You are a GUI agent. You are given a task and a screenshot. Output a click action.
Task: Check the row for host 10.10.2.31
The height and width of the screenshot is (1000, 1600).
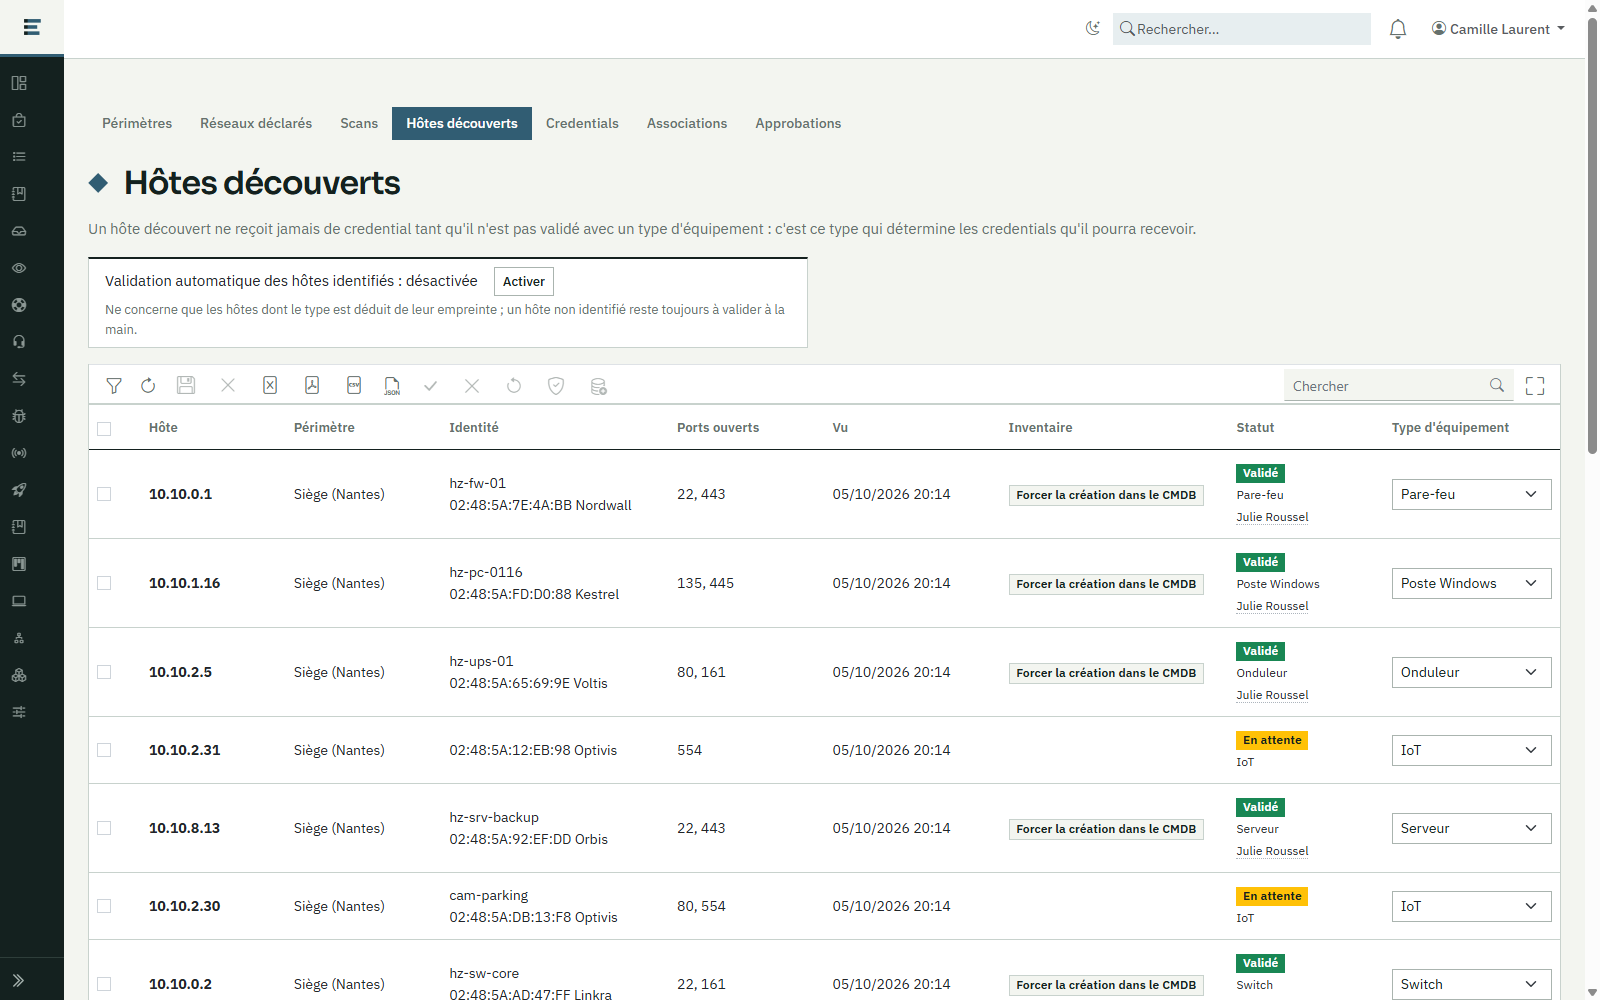104,750
